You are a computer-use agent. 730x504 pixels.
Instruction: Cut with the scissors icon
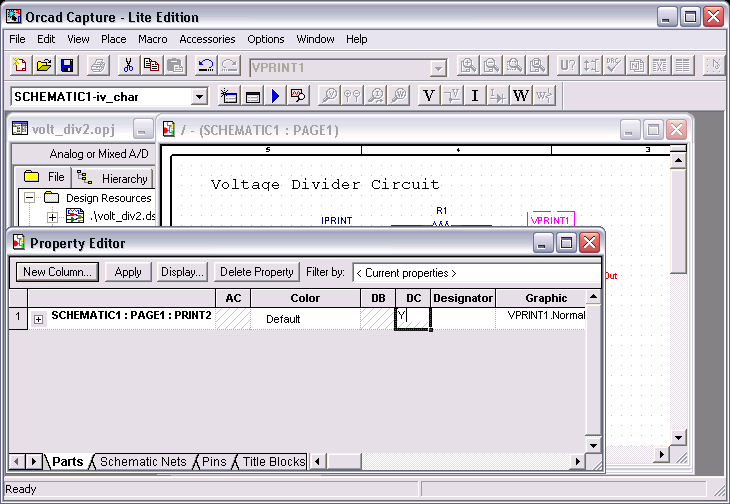click(x=128, y=66)
